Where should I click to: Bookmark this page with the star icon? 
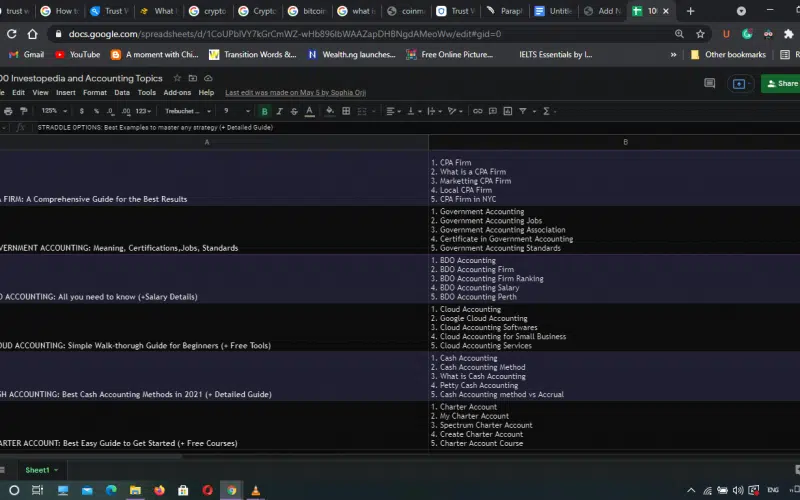click(x=698, y=33)
